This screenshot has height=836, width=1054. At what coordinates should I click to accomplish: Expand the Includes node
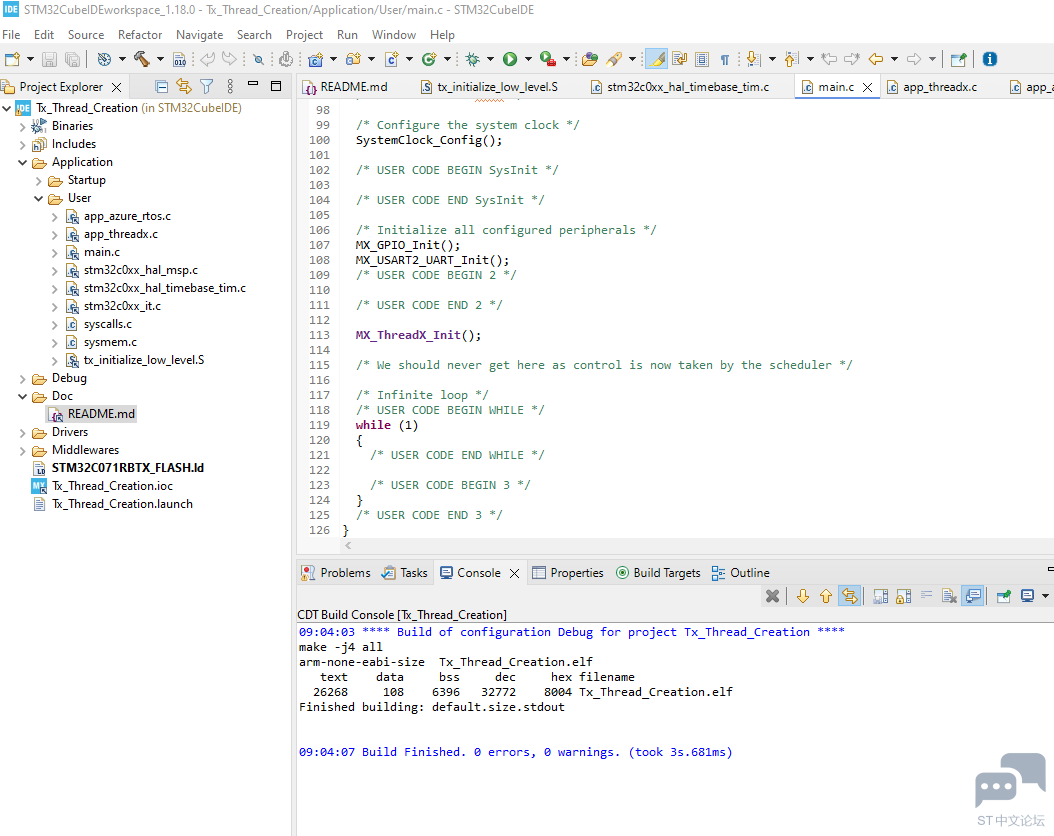(x=22, y=144)
